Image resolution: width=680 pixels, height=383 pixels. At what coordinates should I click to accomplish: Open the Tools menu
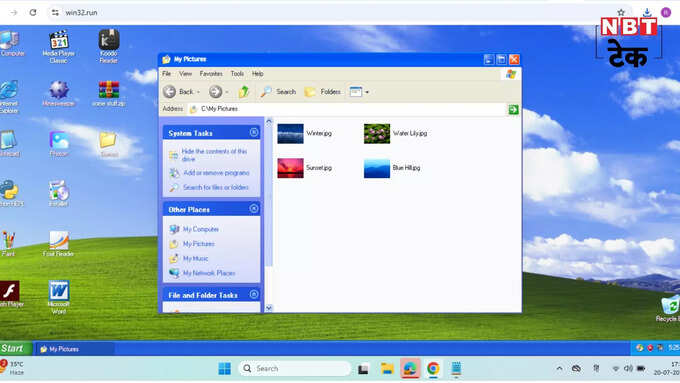237,74
